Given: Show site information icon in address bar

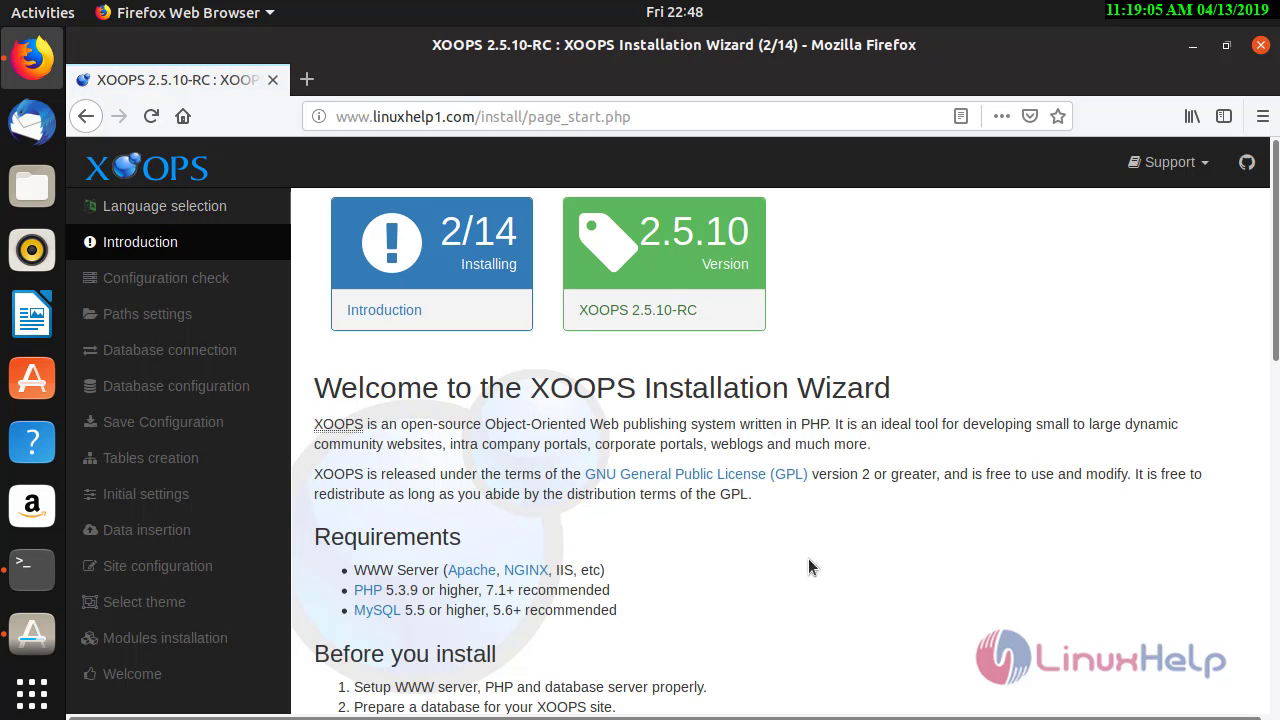Looking at the screenshot, I should pyautogui.click(x=319, y=116).
